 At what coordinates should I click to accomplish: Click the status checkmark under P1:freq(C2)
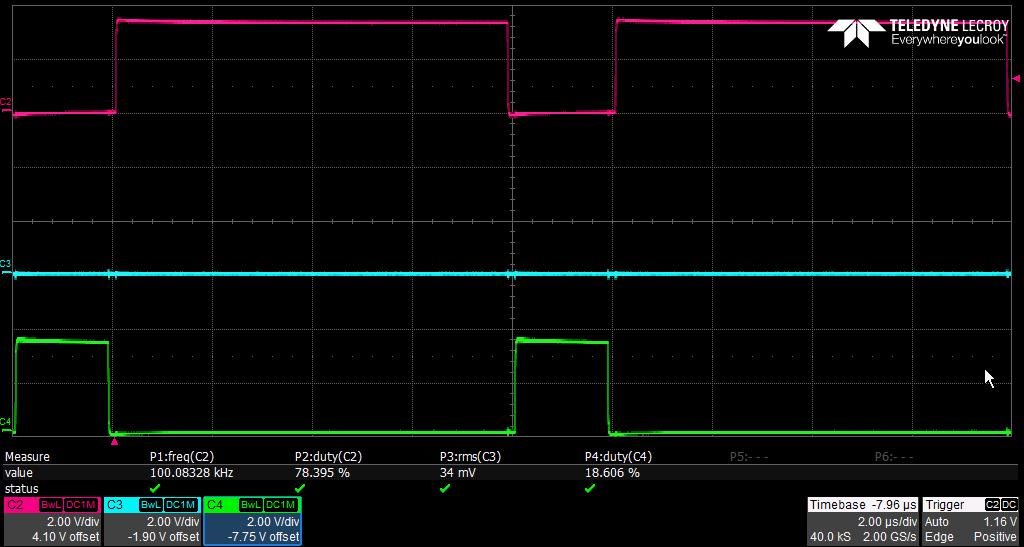[x=155, y=488]
